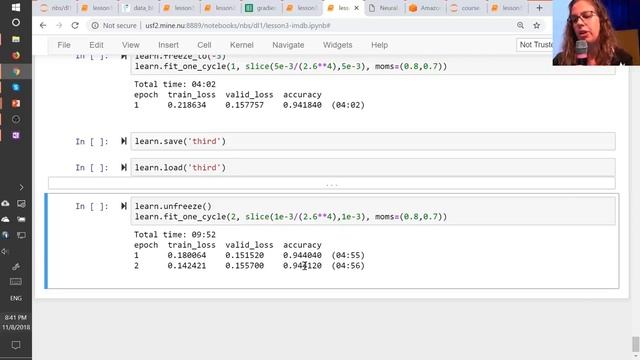640x360 pixels.
Task: Click accuracy value 0.941840
Action: [x=302, y=105]
